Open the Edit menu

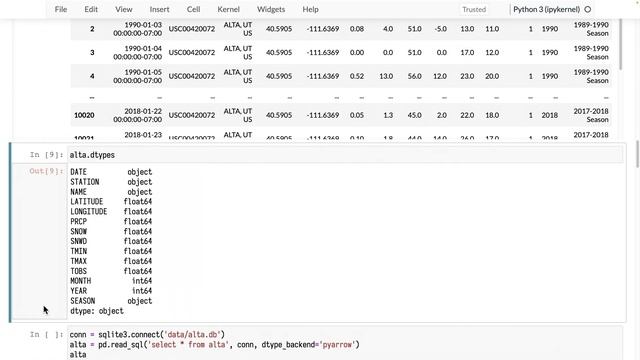[91, 9]
